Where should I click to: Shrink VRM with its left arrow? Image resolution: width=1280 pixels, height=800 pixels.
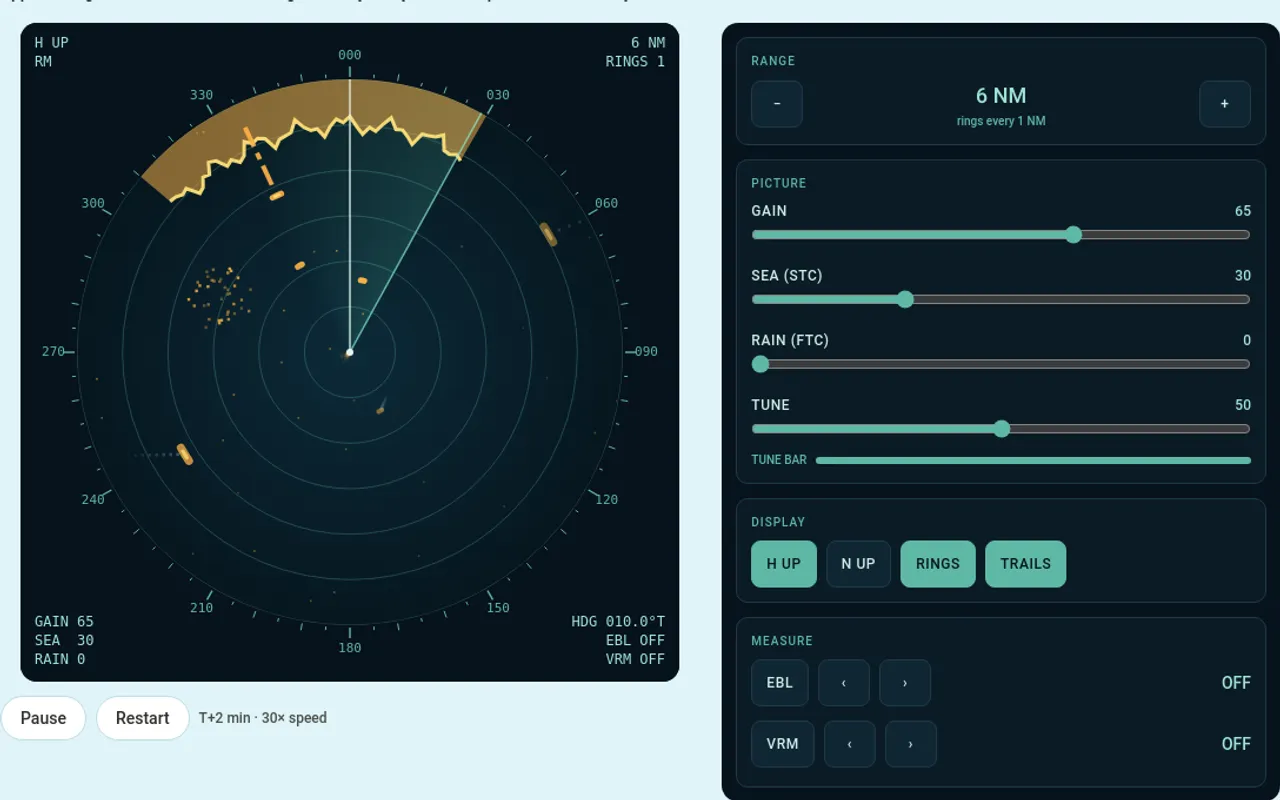point(850,744)
